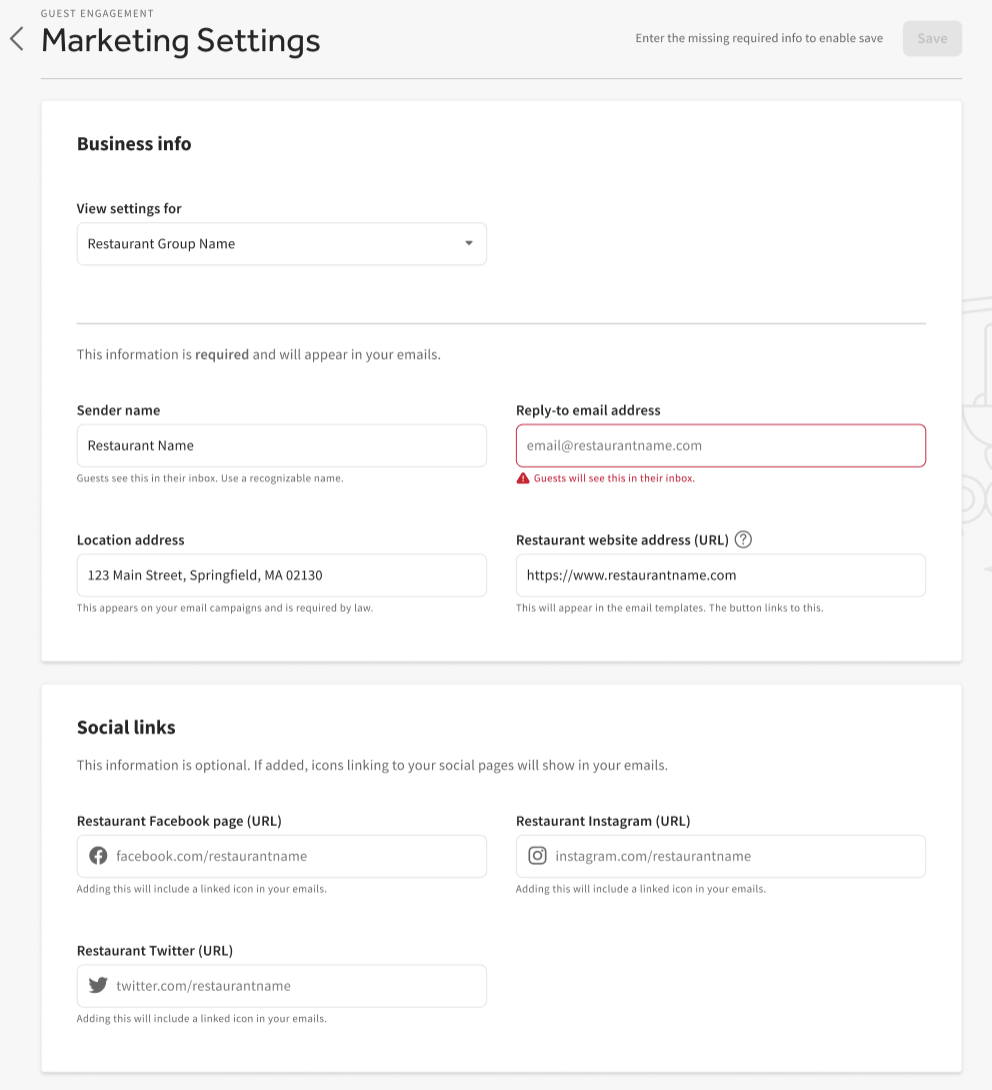
Task: Click the Guest Engagement breadcrumb text
Action: (x=97, y=14)
